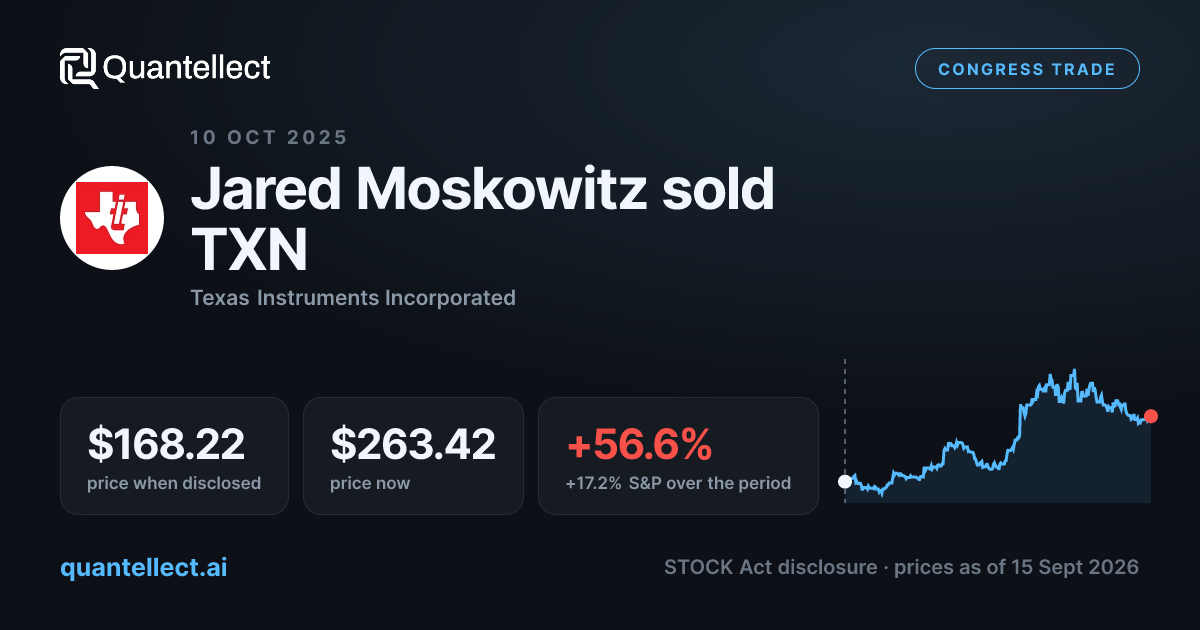Click the dashed disclosure line on chart
1200x630 pixels.
click(x=845, y=430)
